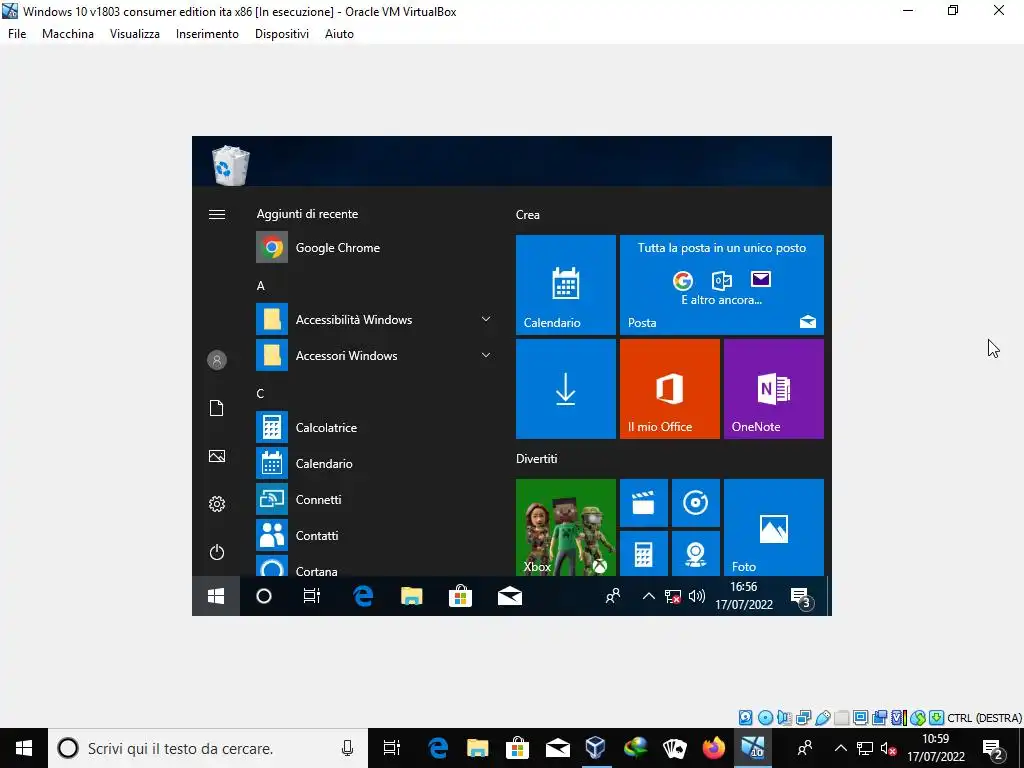Open the Dispositivi menu
This screenshot has width=1024, height=768.
(281, 34)
